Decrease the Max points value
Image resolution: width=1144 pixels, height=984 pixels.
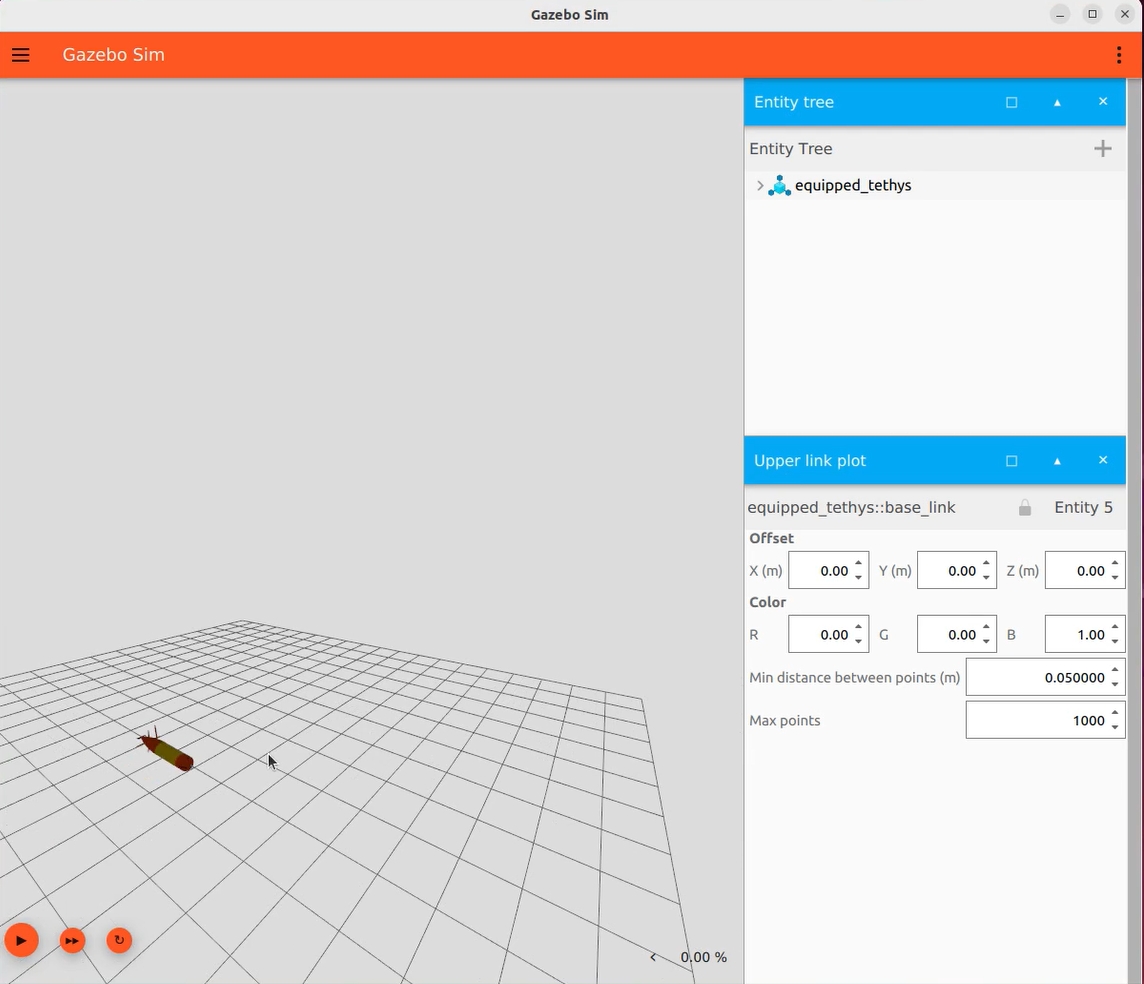pyautogui.click(x=1115, y=727)
